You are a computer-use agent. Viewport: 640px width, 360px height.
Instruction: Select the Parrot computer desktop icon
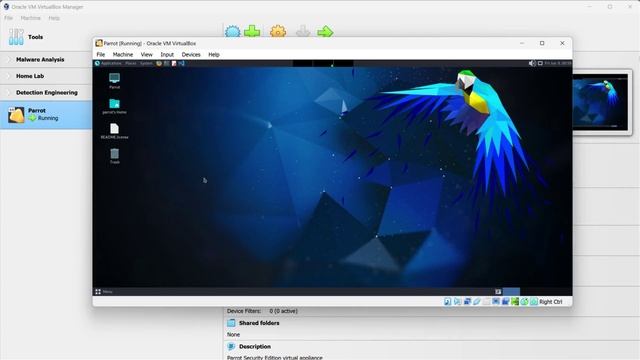[114, 81]
